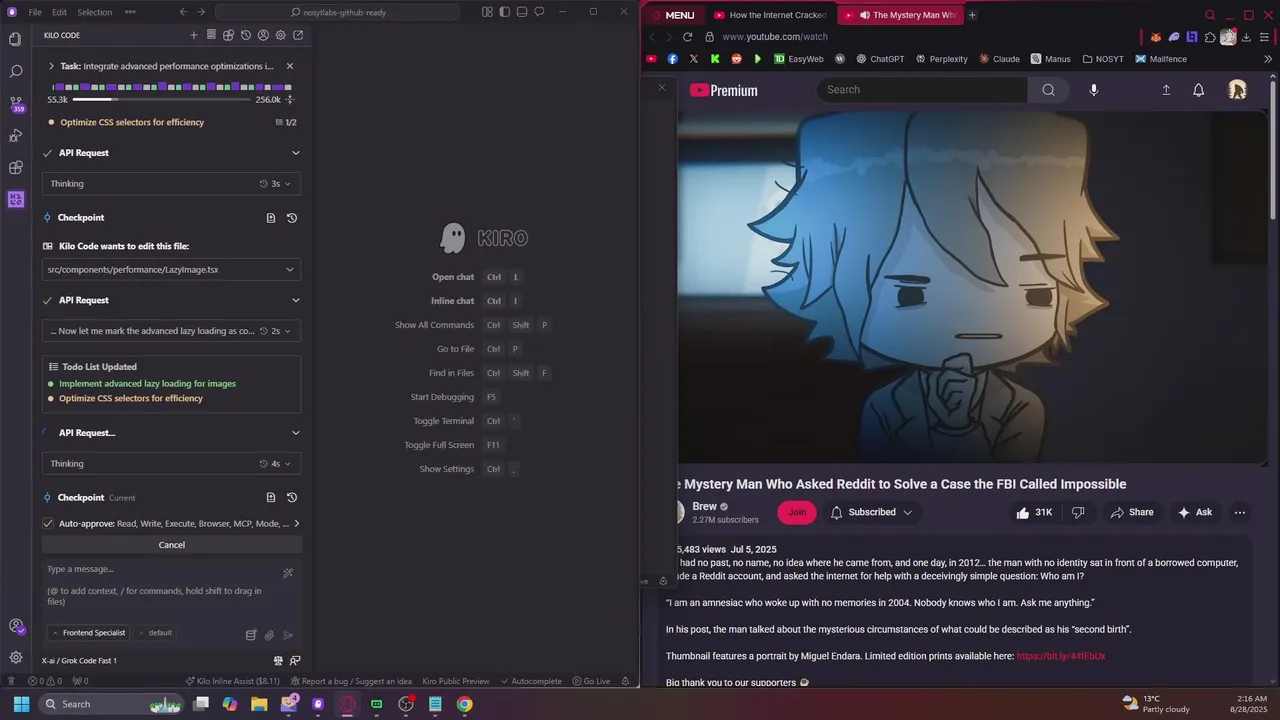Screen dimensions: 1280x720
Task: Toggle Autocomplete in the Kiro status bar
Action: [530, 681]
